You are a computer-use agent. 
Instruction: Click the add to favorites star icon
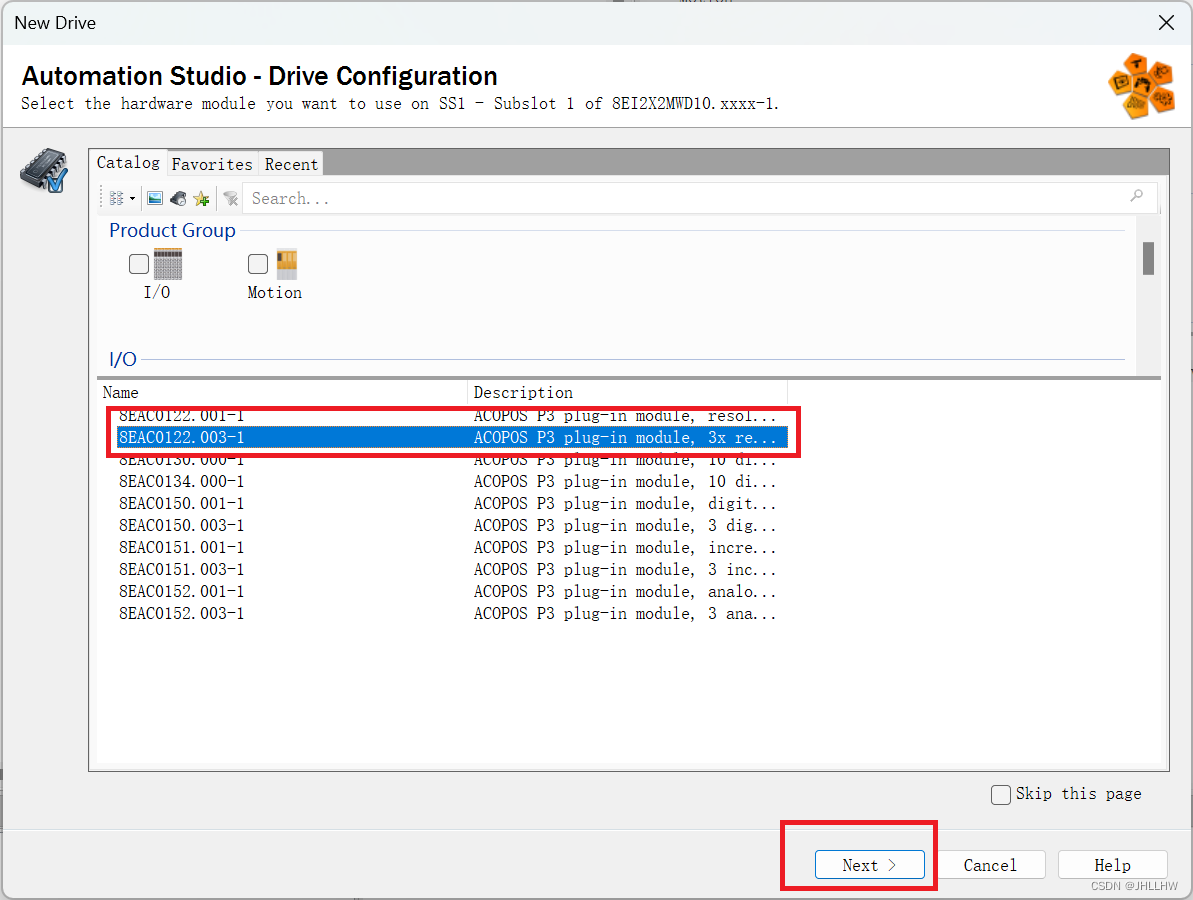coord(200,198)
